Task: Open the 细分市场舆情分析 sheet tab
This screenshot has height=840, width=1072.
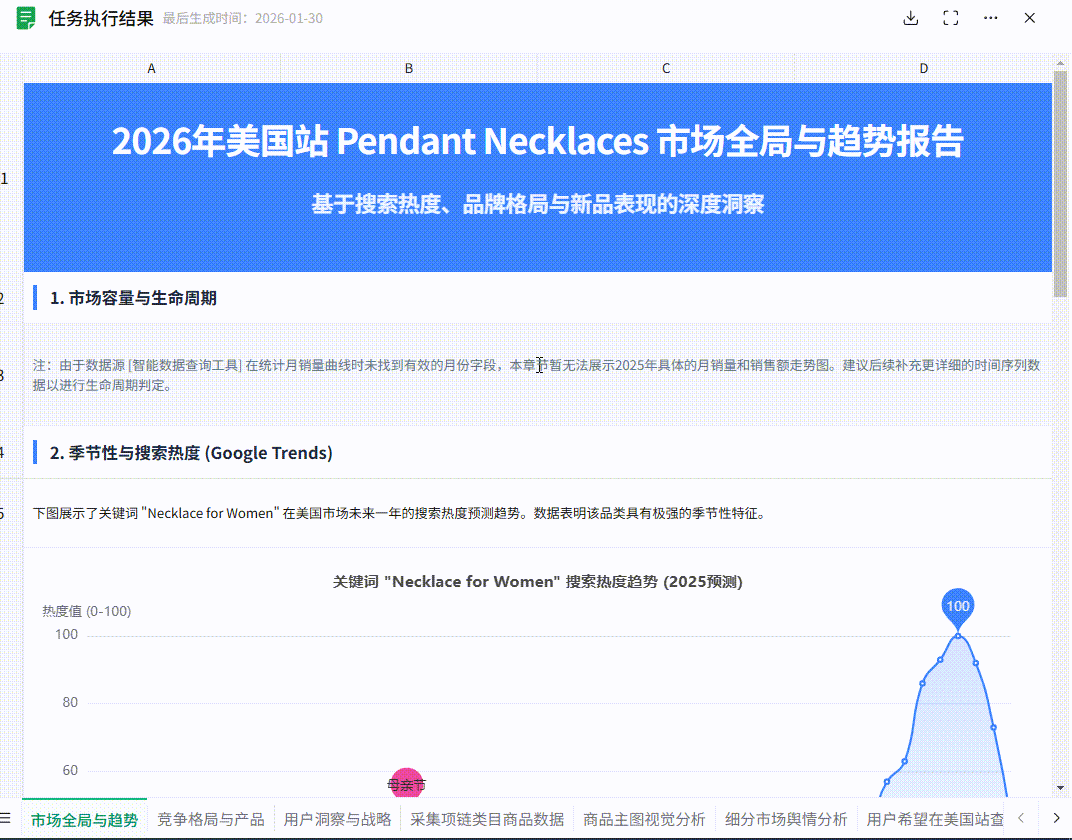Action: click(x=786, y=819)
